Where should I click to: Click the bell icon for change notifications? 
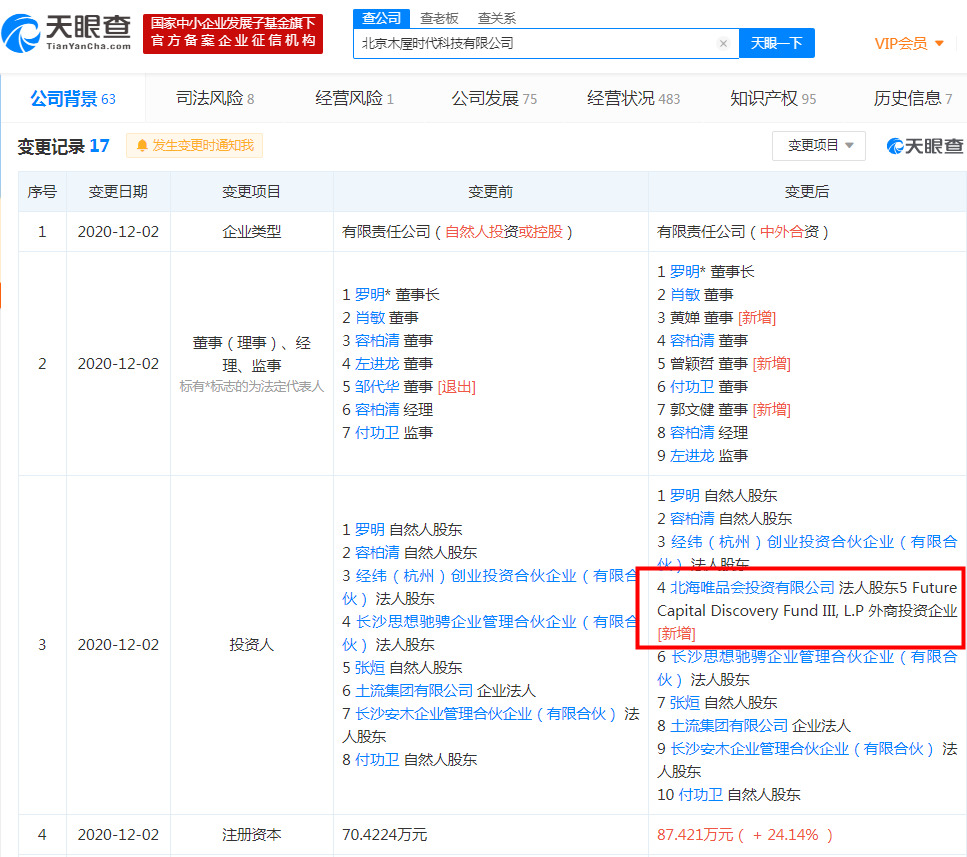(142, 146)
